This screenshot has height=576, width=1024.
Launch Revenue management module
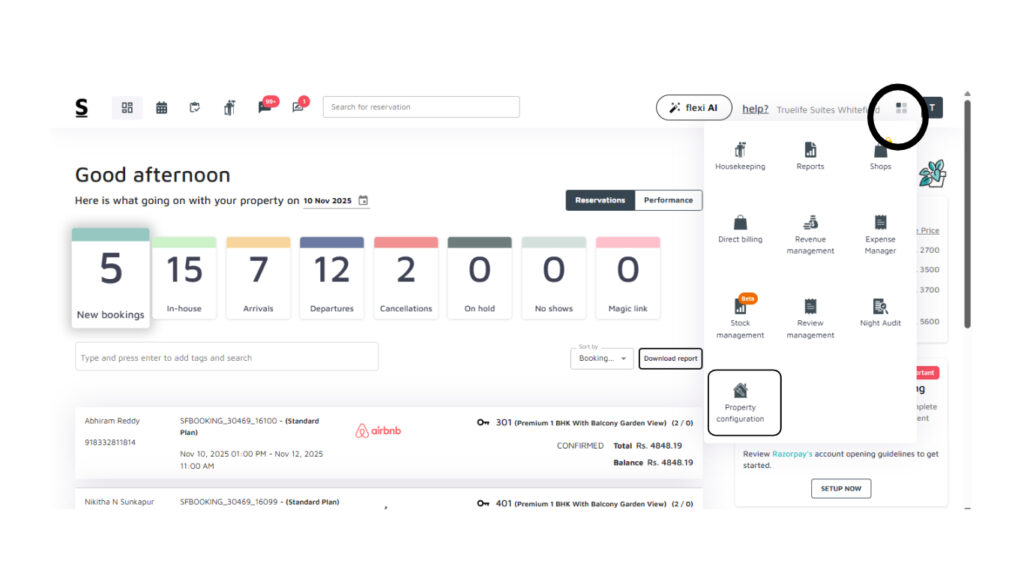click(810, 233)
